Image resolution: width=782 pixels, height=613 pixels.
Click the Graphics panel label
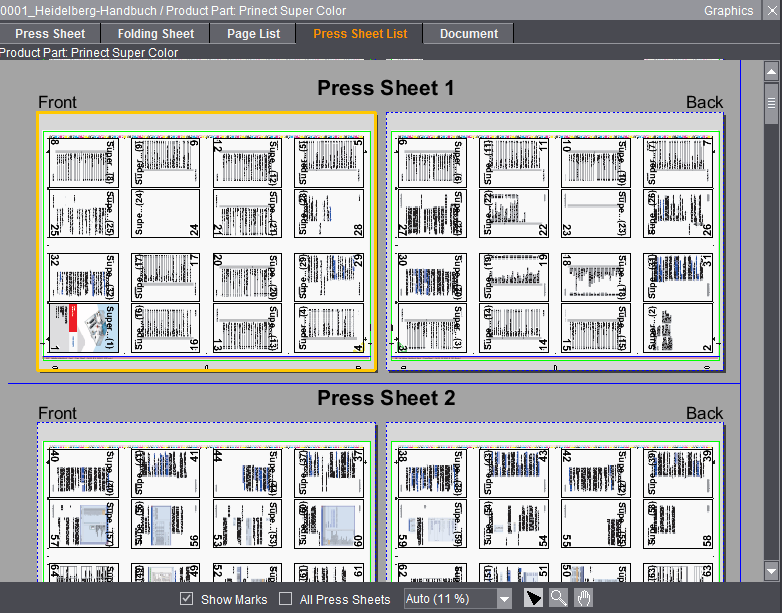tap(728, 11)
